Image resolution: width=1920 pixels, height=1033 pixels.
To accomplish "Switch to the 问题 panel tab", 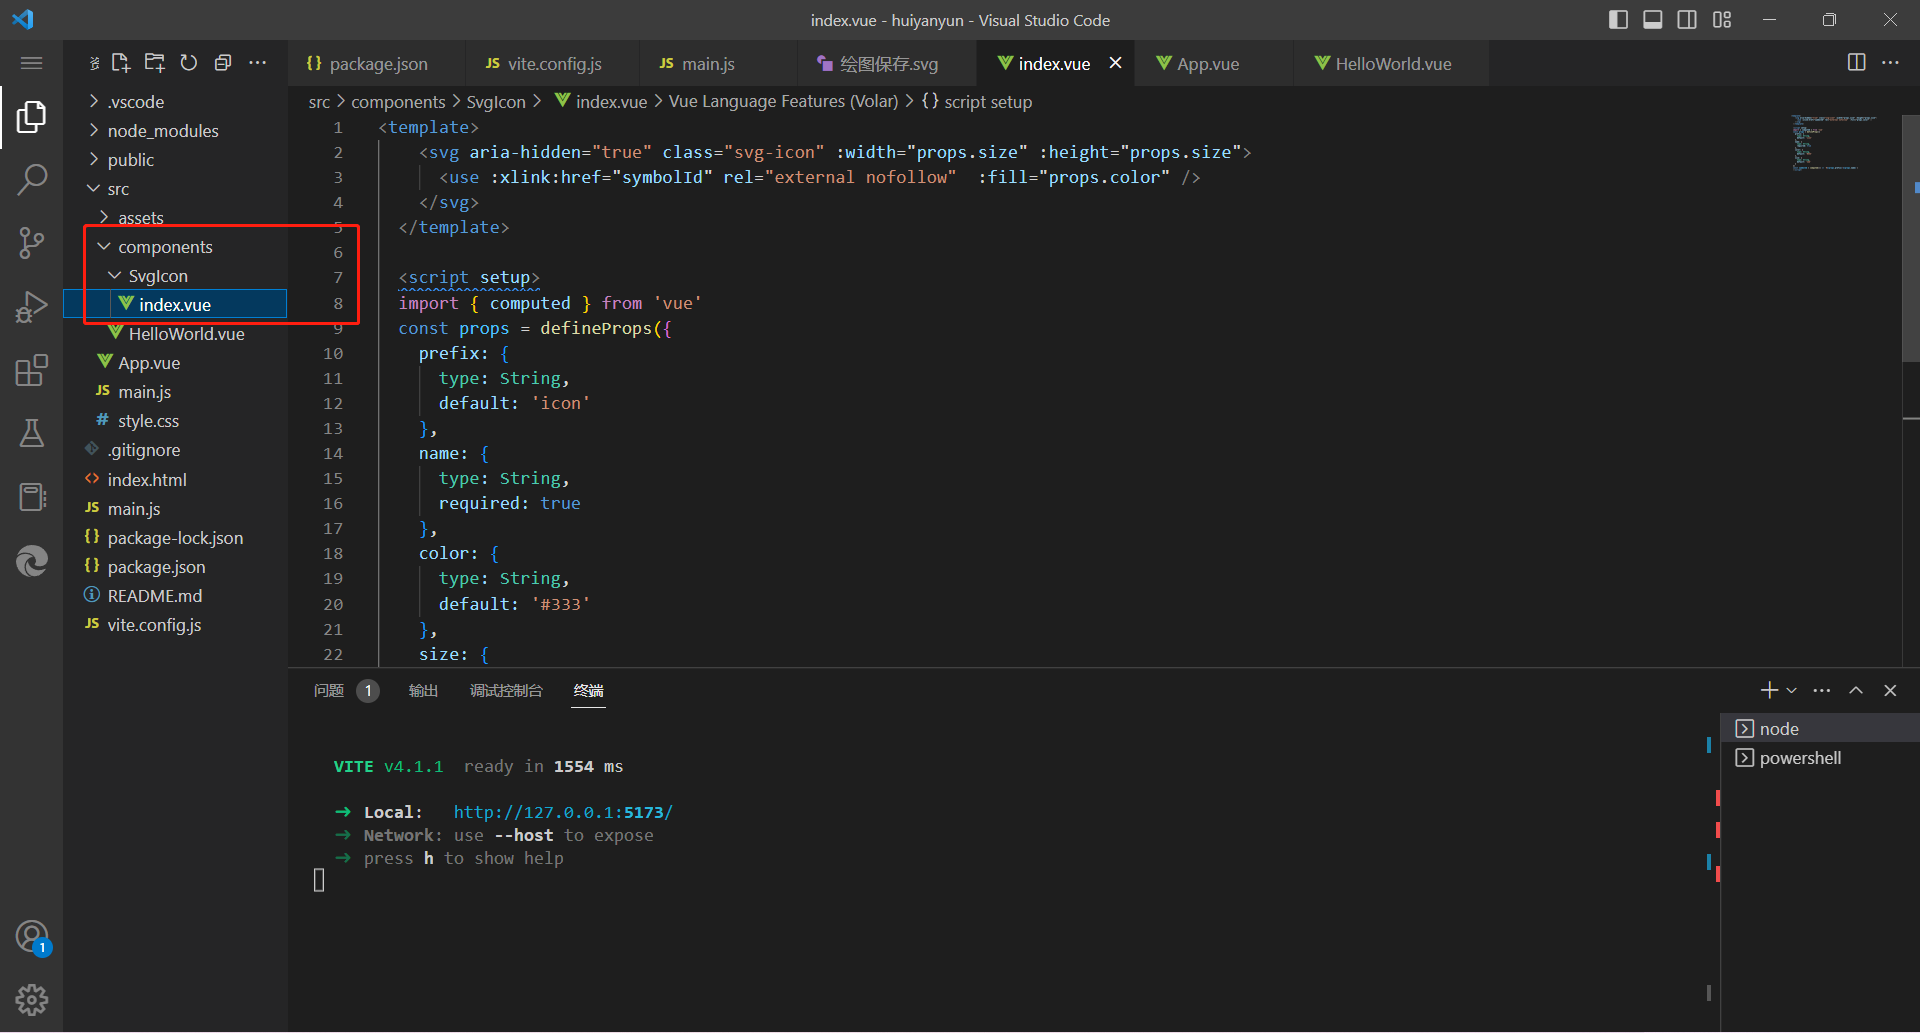I will (x=329, y=691).
